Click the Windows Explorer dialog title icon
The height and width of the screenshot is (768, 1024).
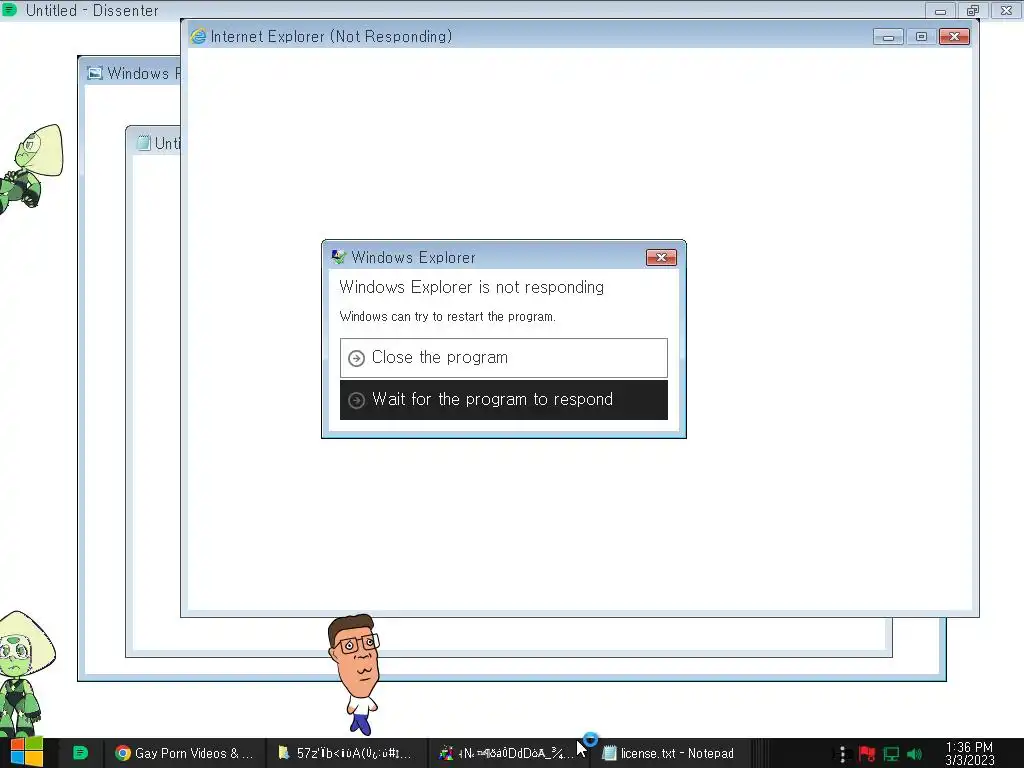click(x=338, y=257)
